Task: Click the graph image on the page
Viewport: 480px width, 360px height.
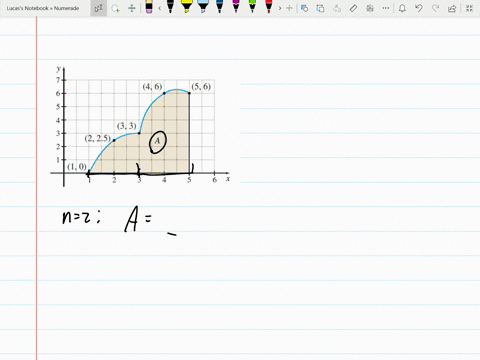Action: (140, 126)
